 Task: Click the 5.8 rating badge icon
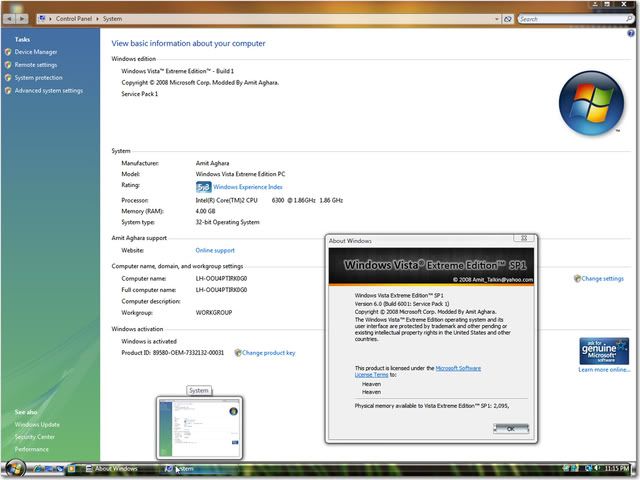pos(203,187)
